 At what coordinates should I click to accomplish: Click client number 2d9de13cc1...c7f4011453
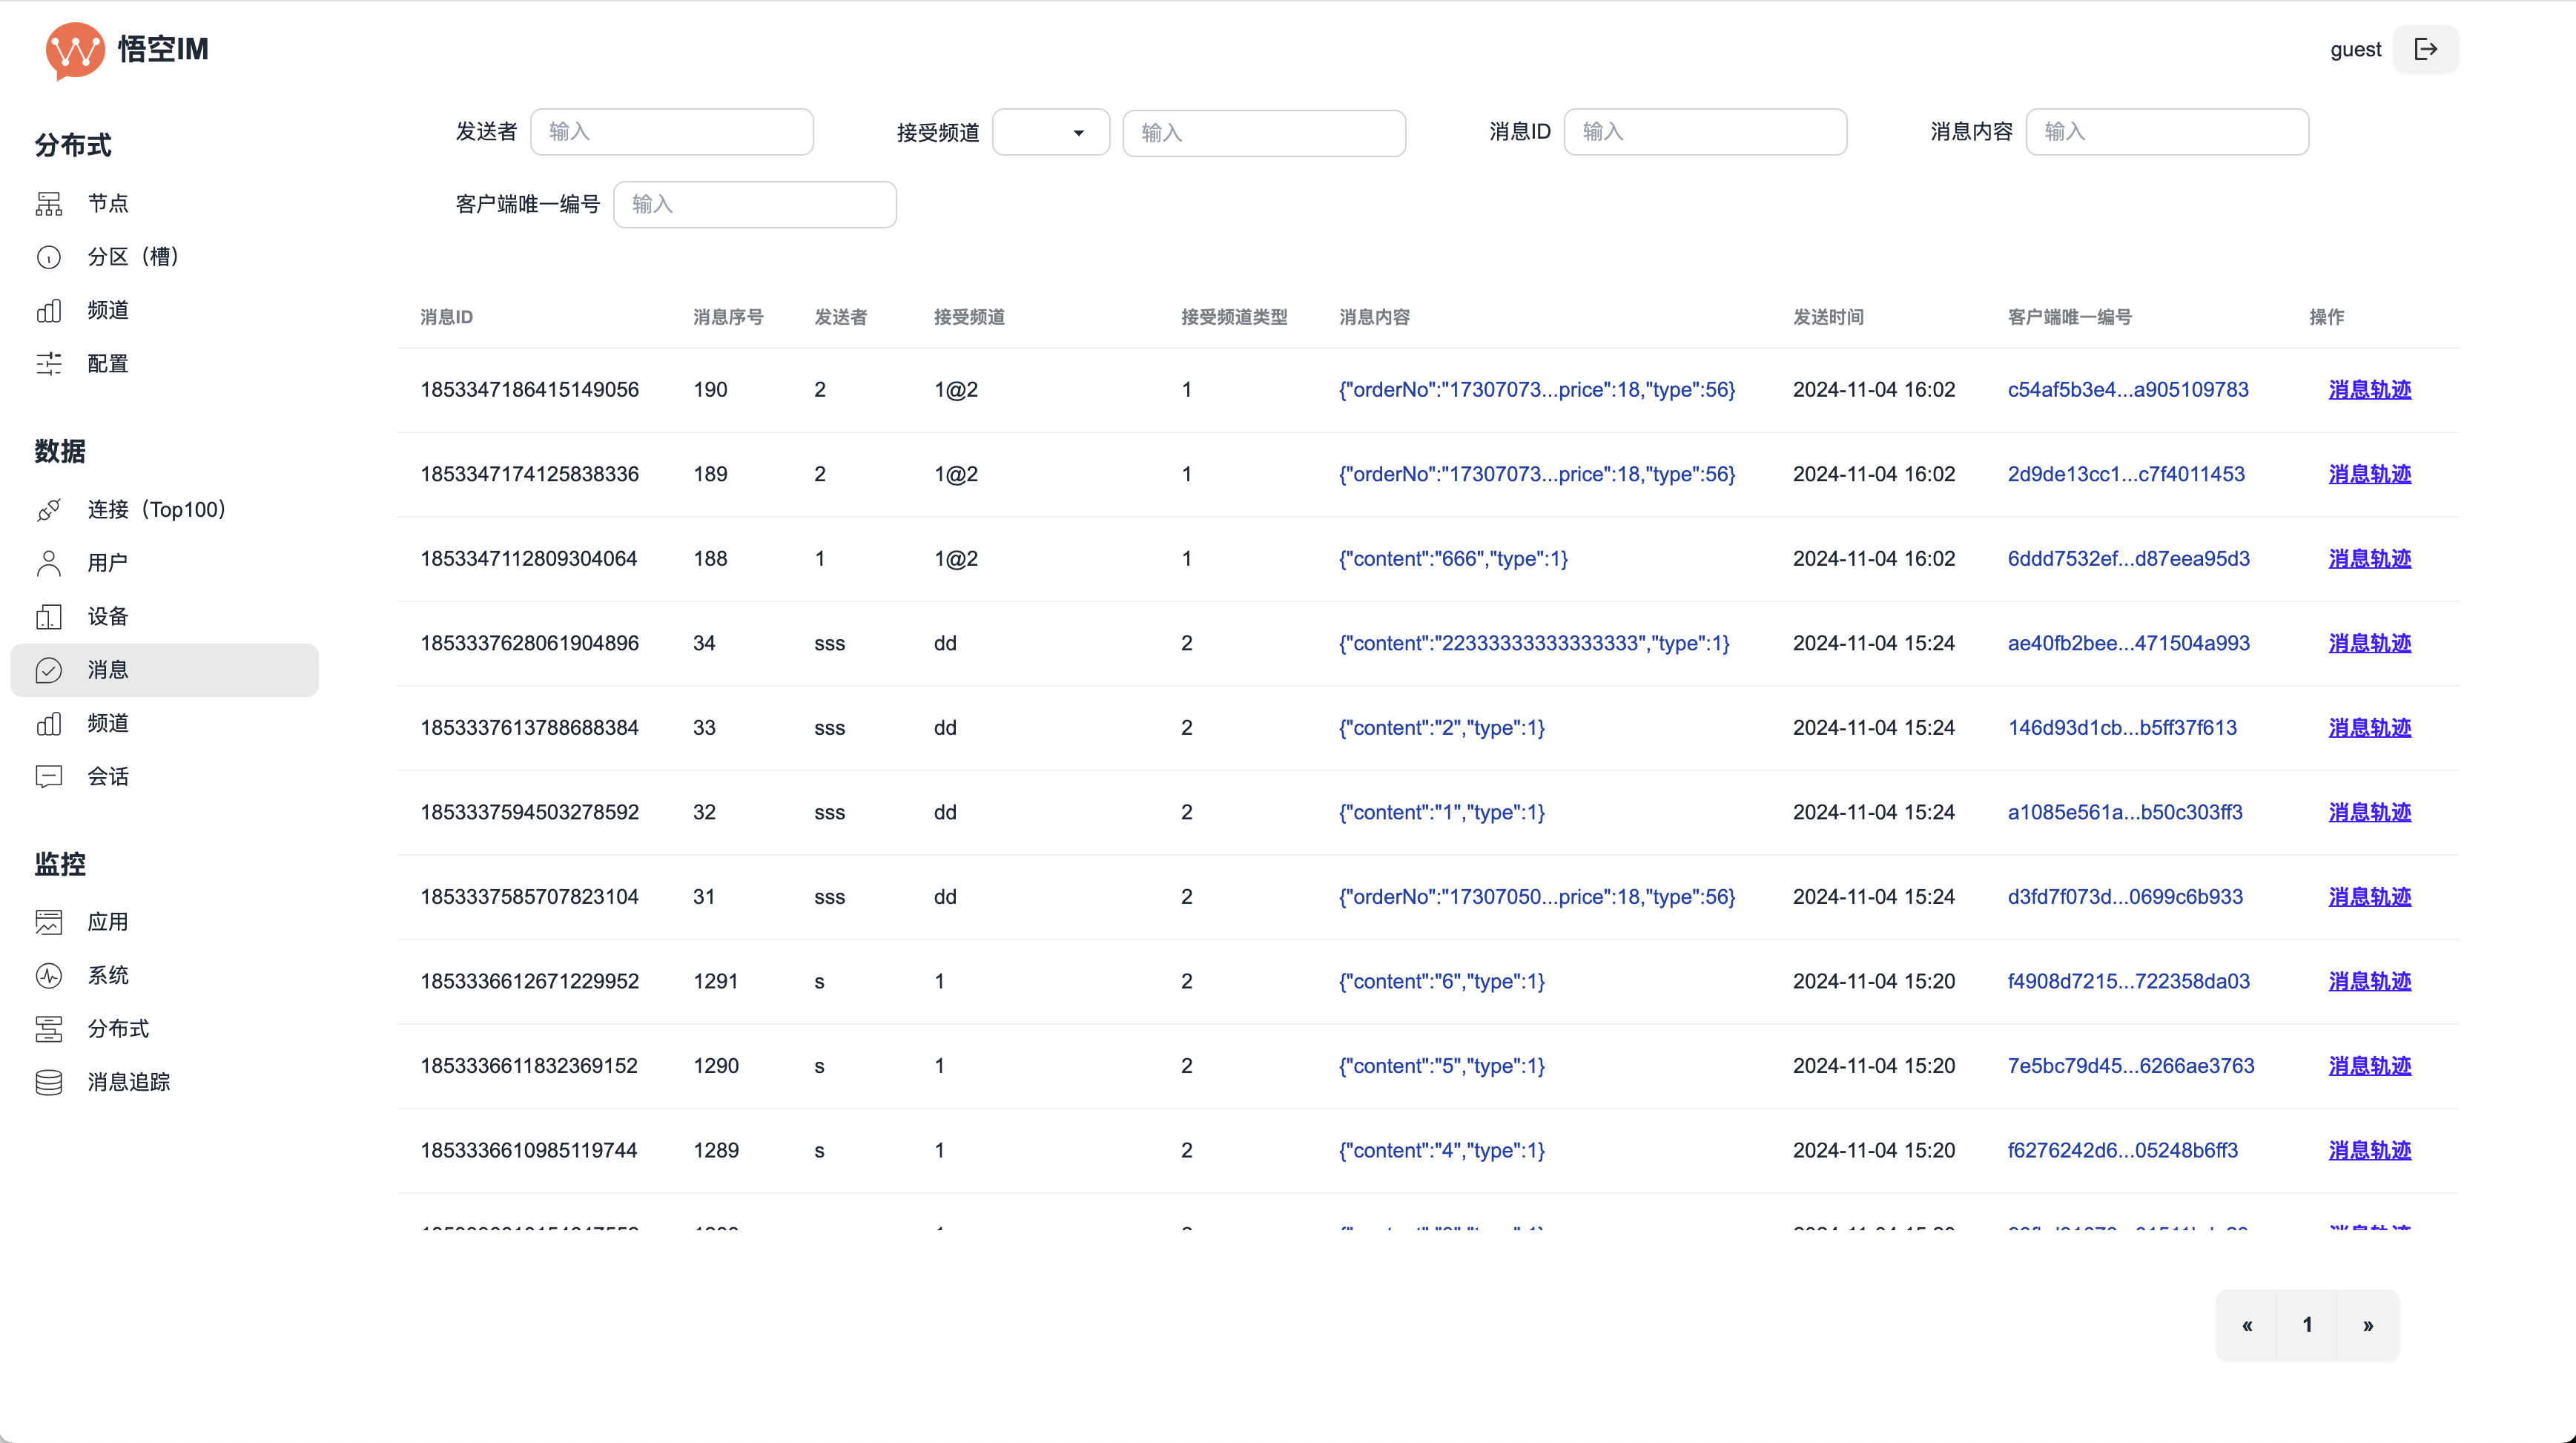[2126, 474]
